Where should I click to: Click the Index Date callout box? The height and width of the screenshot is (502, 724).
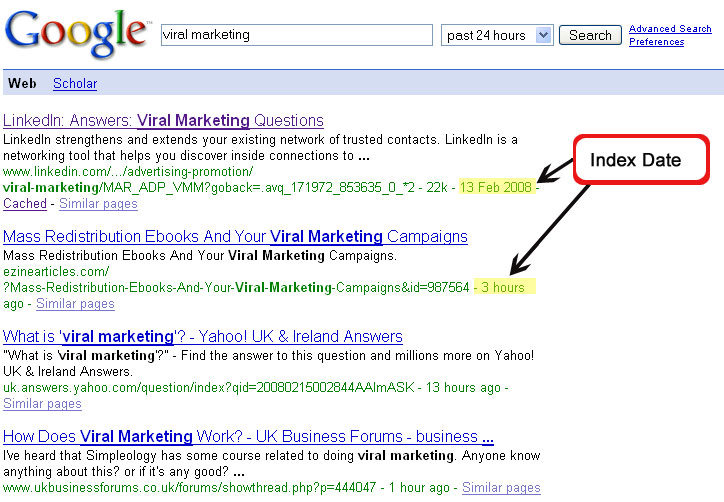pyautogui.click(x=641, y=160)
